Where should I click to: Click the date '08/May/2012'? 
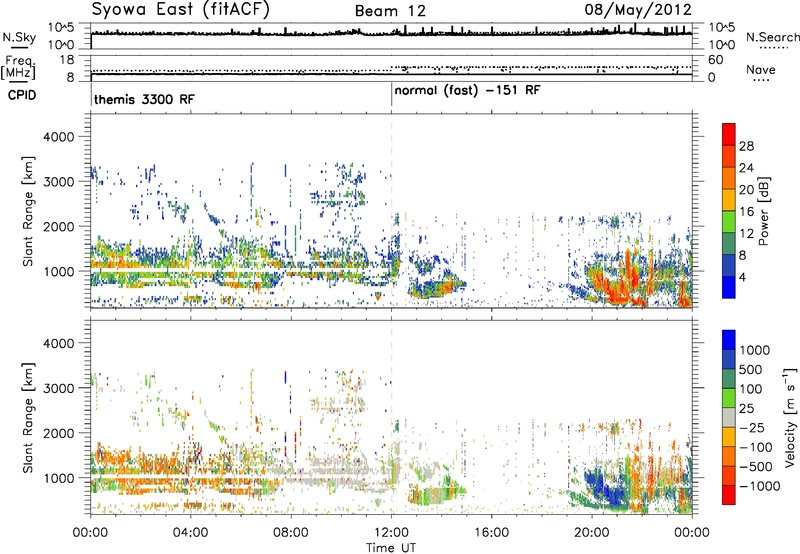[x=638, y=9]
